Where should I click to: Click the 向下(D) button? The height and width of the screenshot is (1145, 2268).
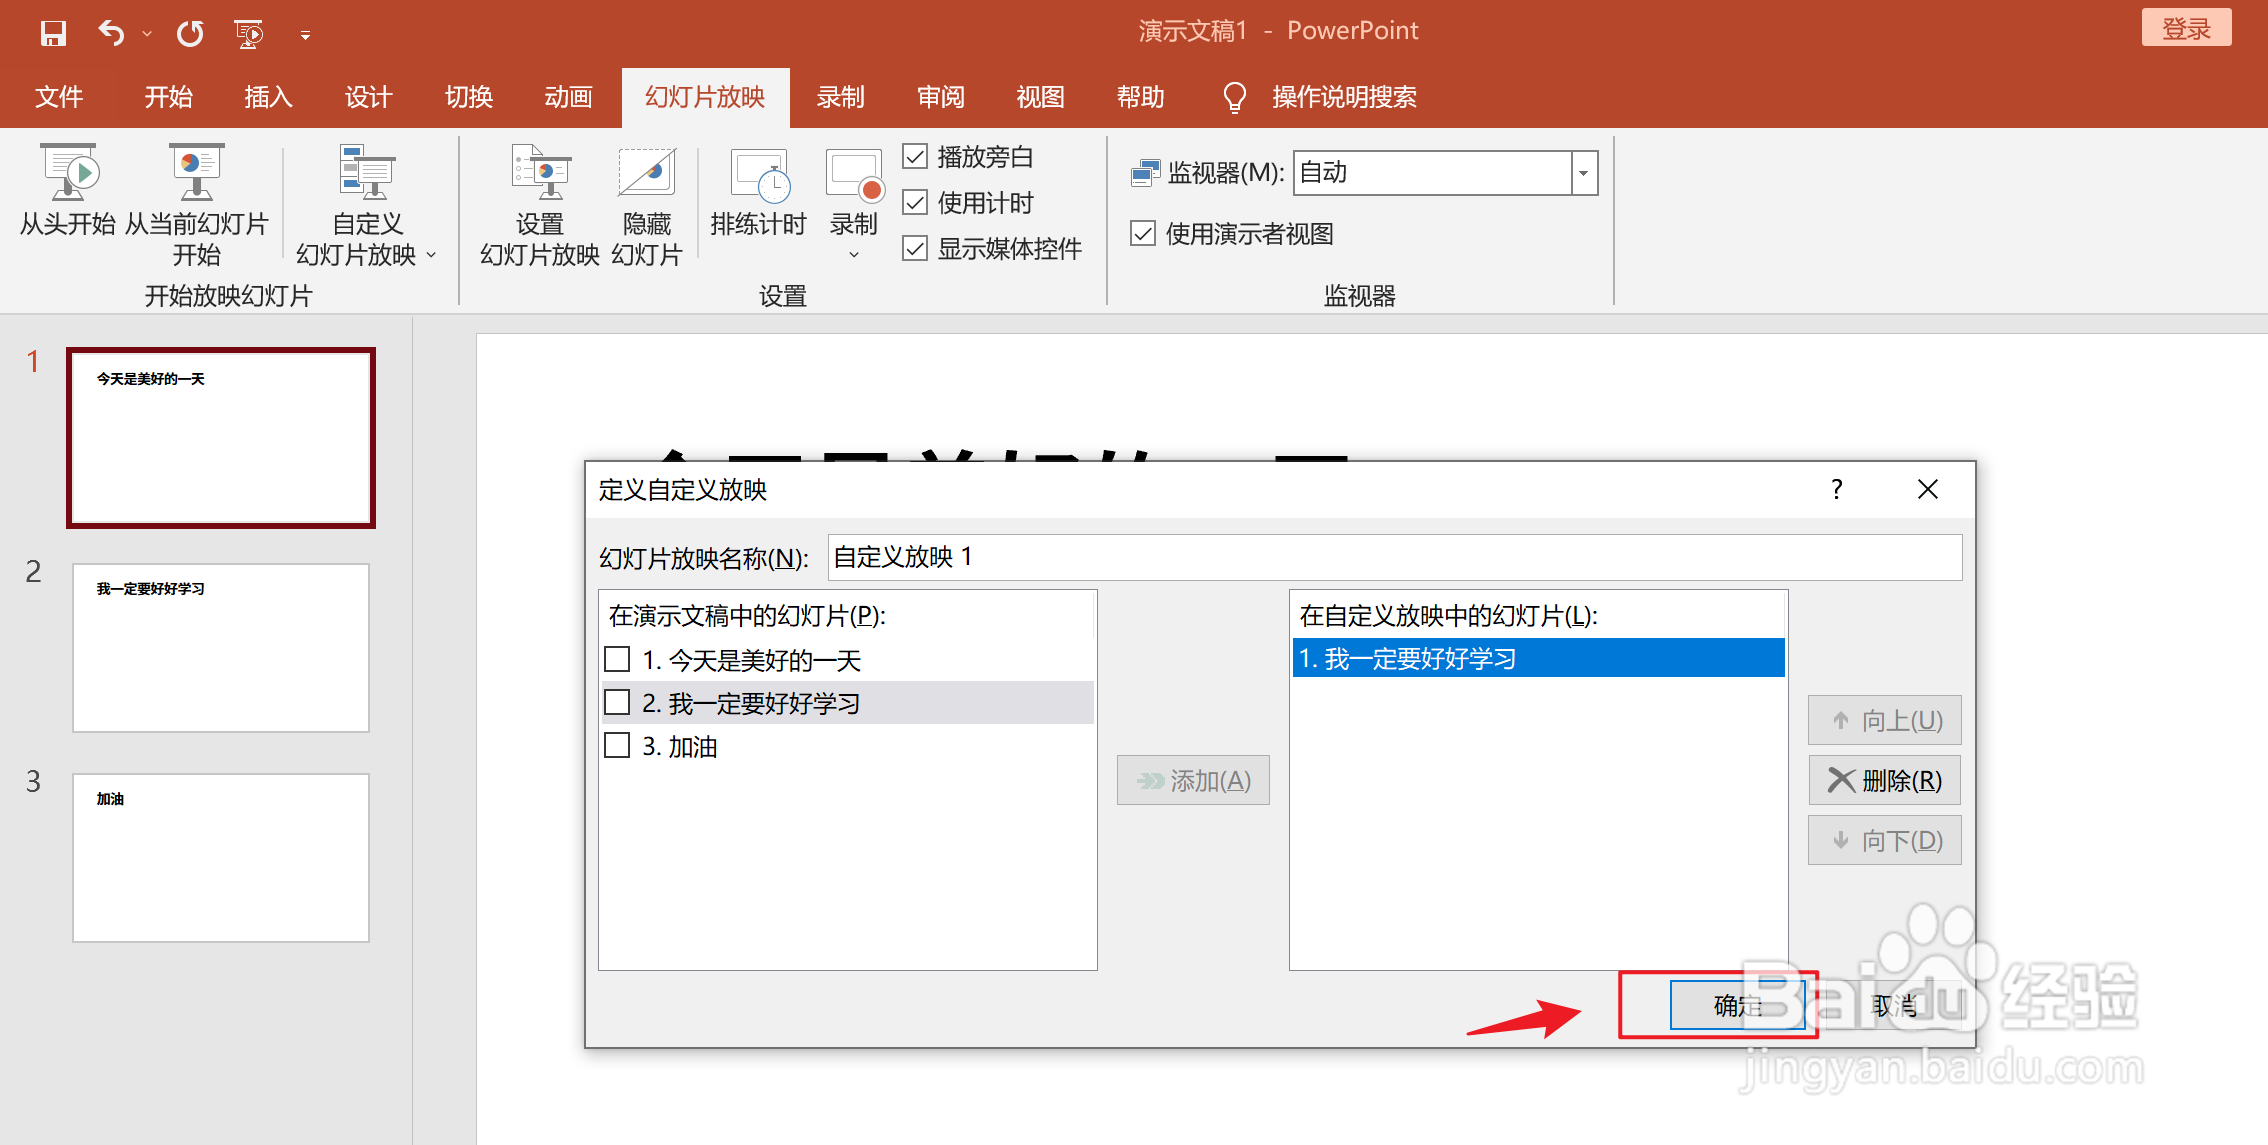(x=1884, y=840)
